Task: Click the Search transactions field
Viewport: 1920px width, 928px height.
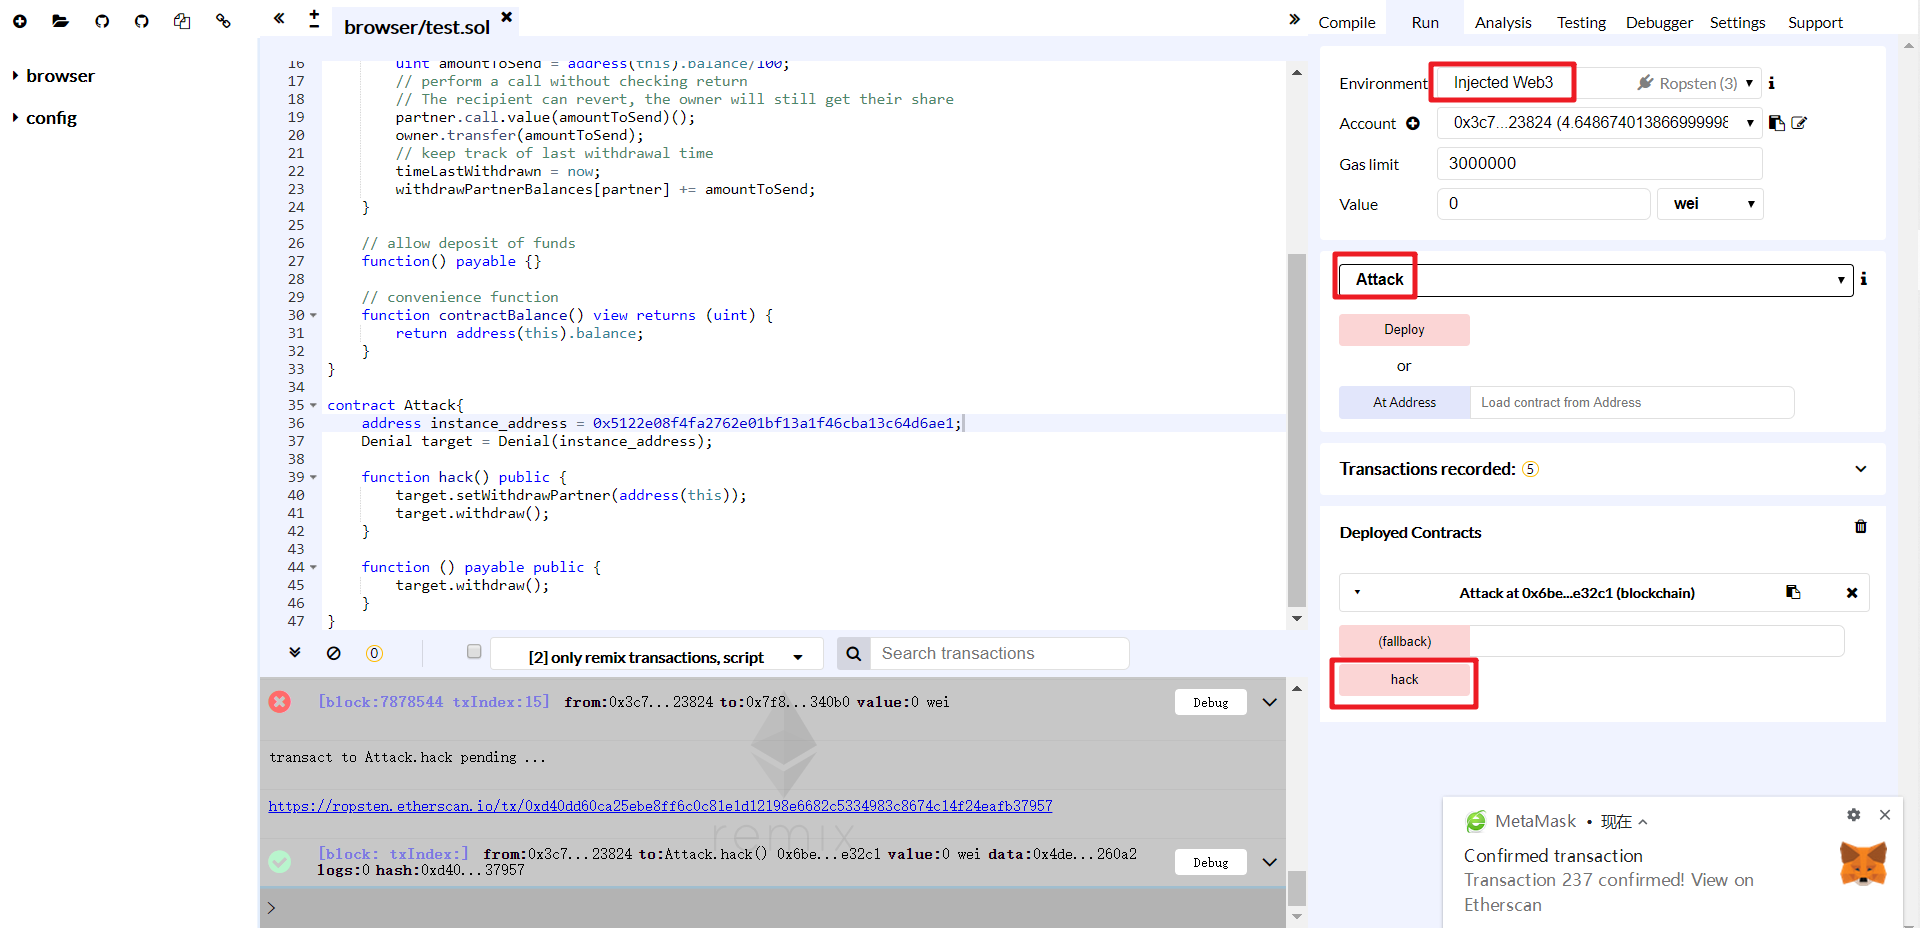Action: click(999, 654)
